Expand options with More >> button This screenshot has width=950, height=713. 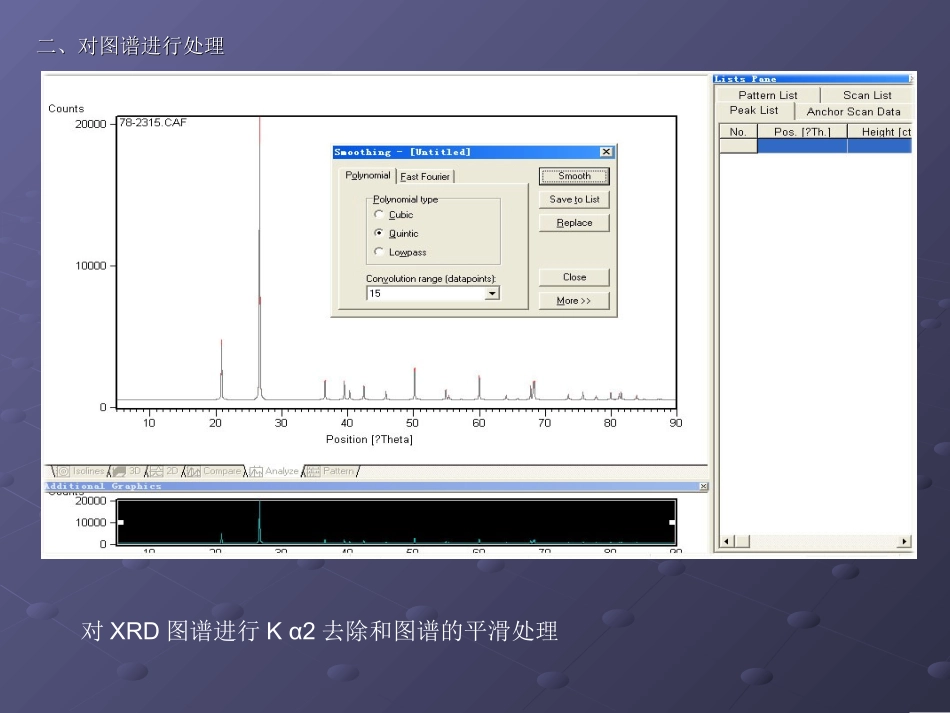coord(574,300)
